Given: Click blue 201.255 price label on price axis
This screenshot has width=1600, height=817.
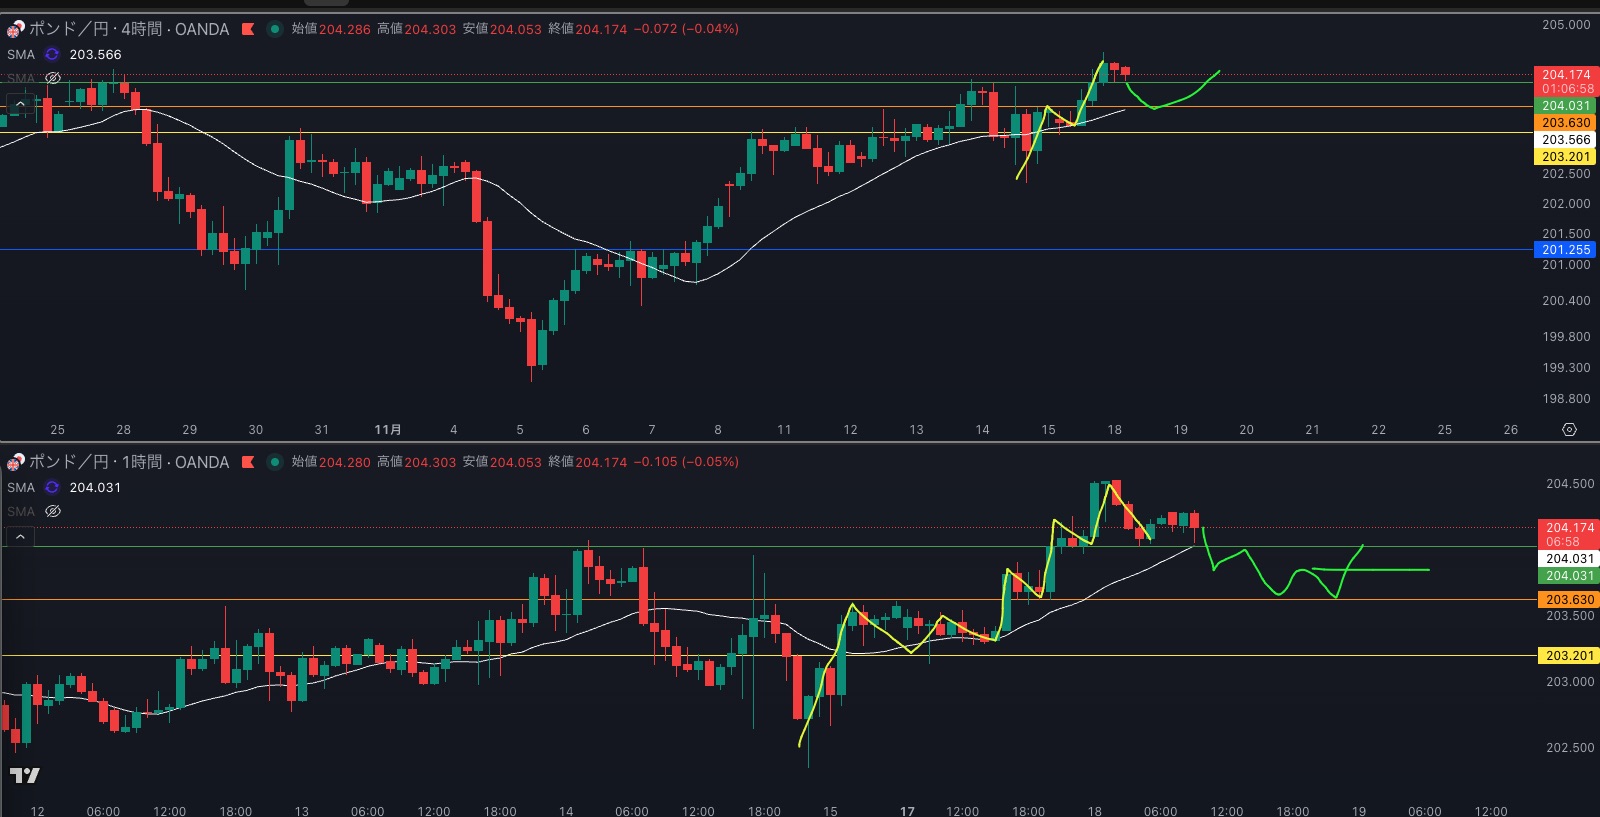Looking at the screenshot, I should [1565, 250].
